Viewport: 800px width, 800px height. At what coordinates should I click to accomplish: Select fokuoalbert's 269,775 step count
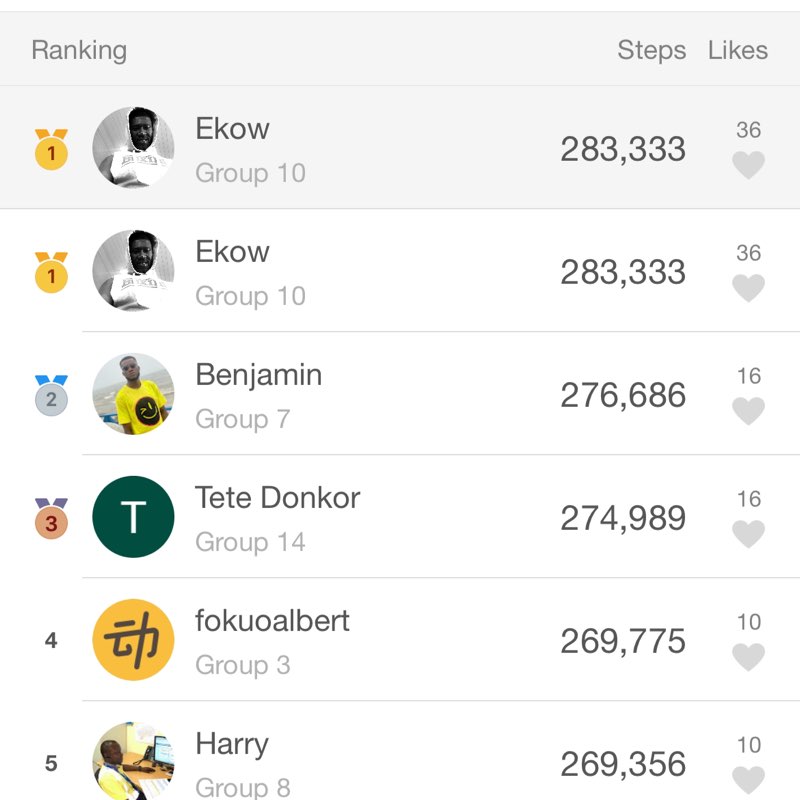622,641
